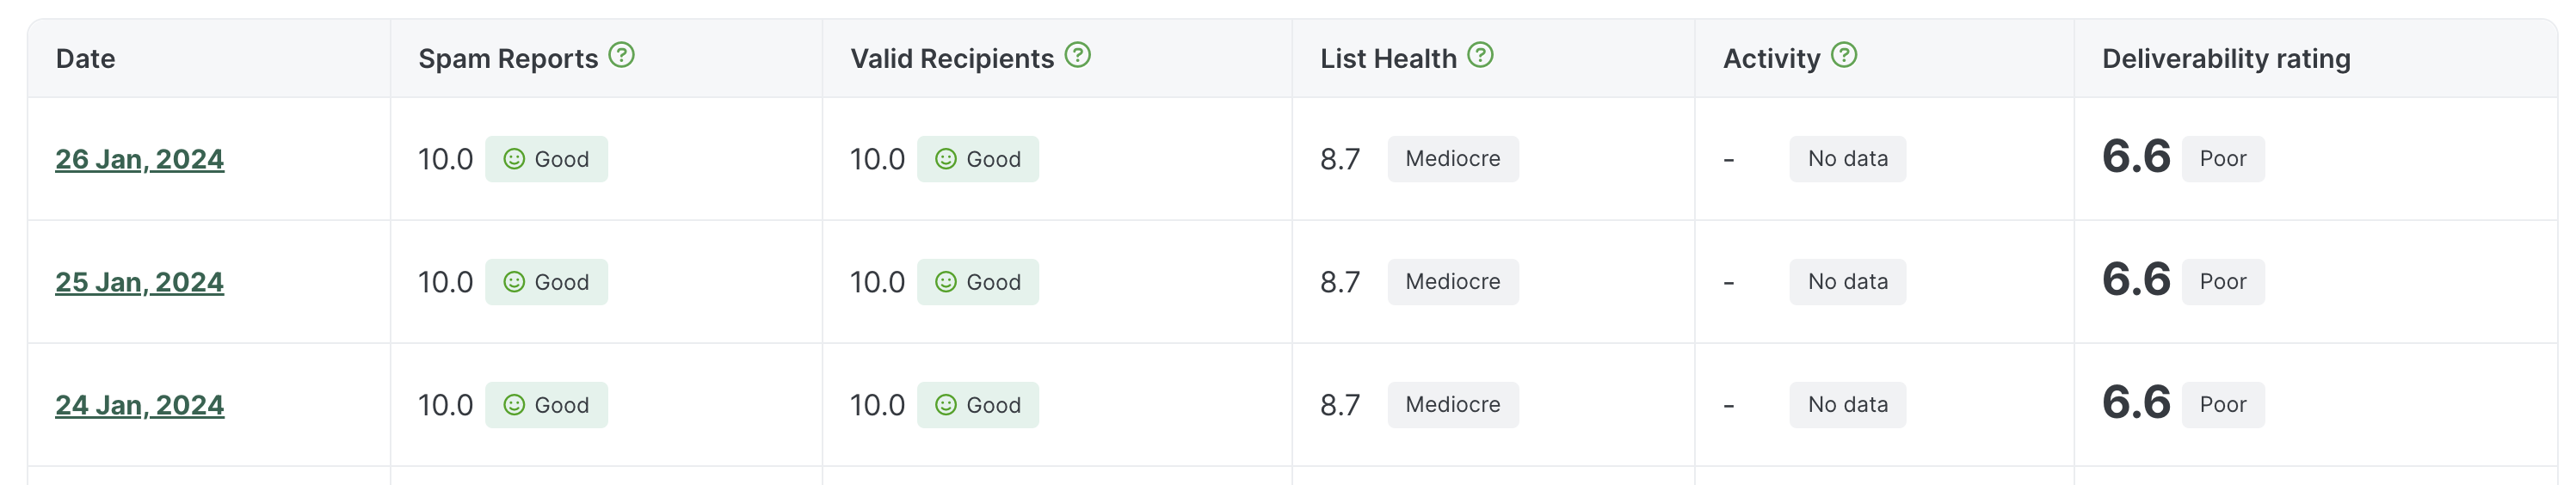Select the Good badge in 26 Jan Spam Reports
The height and width of the screenshot is (485, 2576).
546,159
